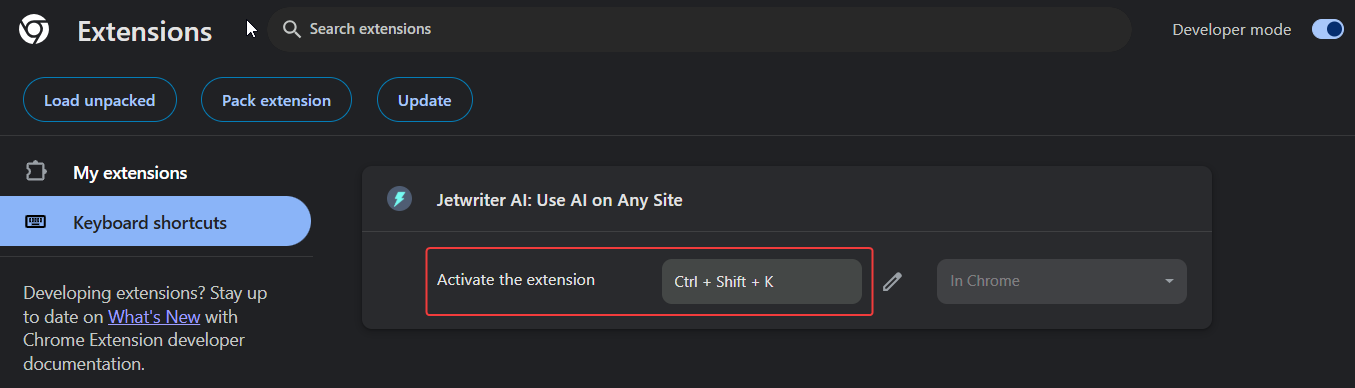Click the dropdown arrow beside In Chrome
The image size is (1355, 388).
(x=1169, y=281)
